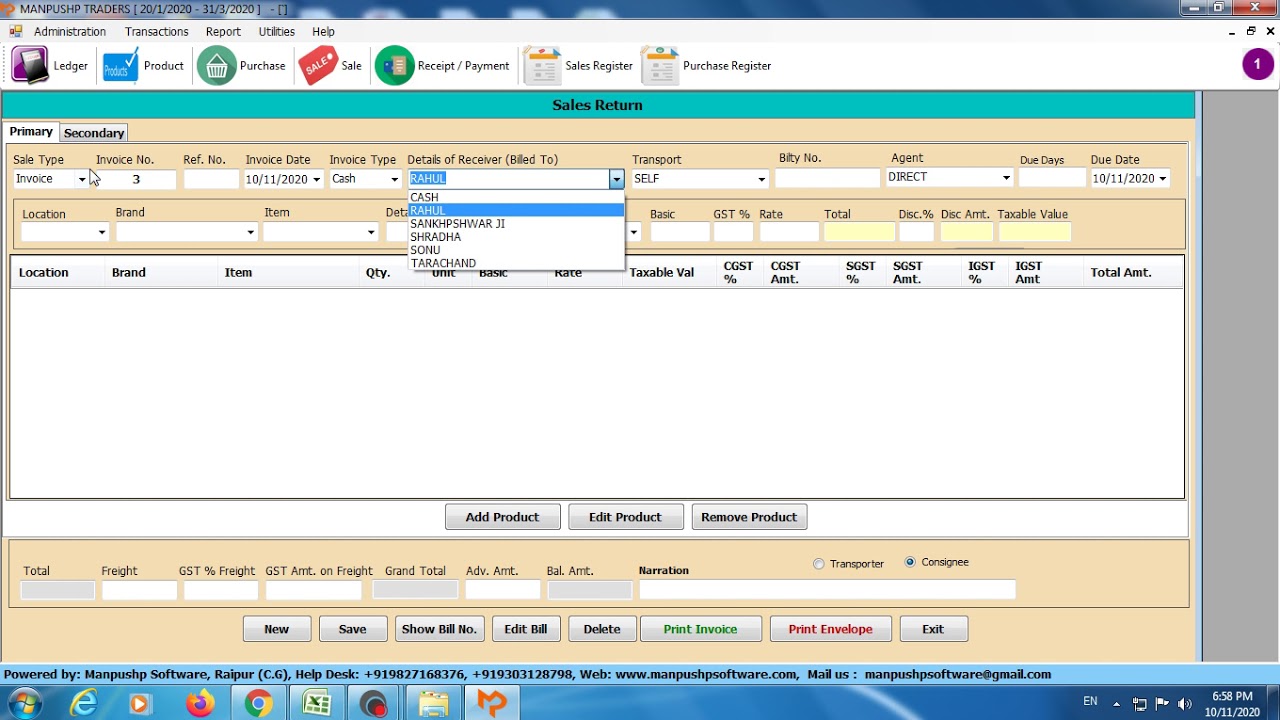Open the Help menu
This screenshot has width=1280, height=720.
323,32
